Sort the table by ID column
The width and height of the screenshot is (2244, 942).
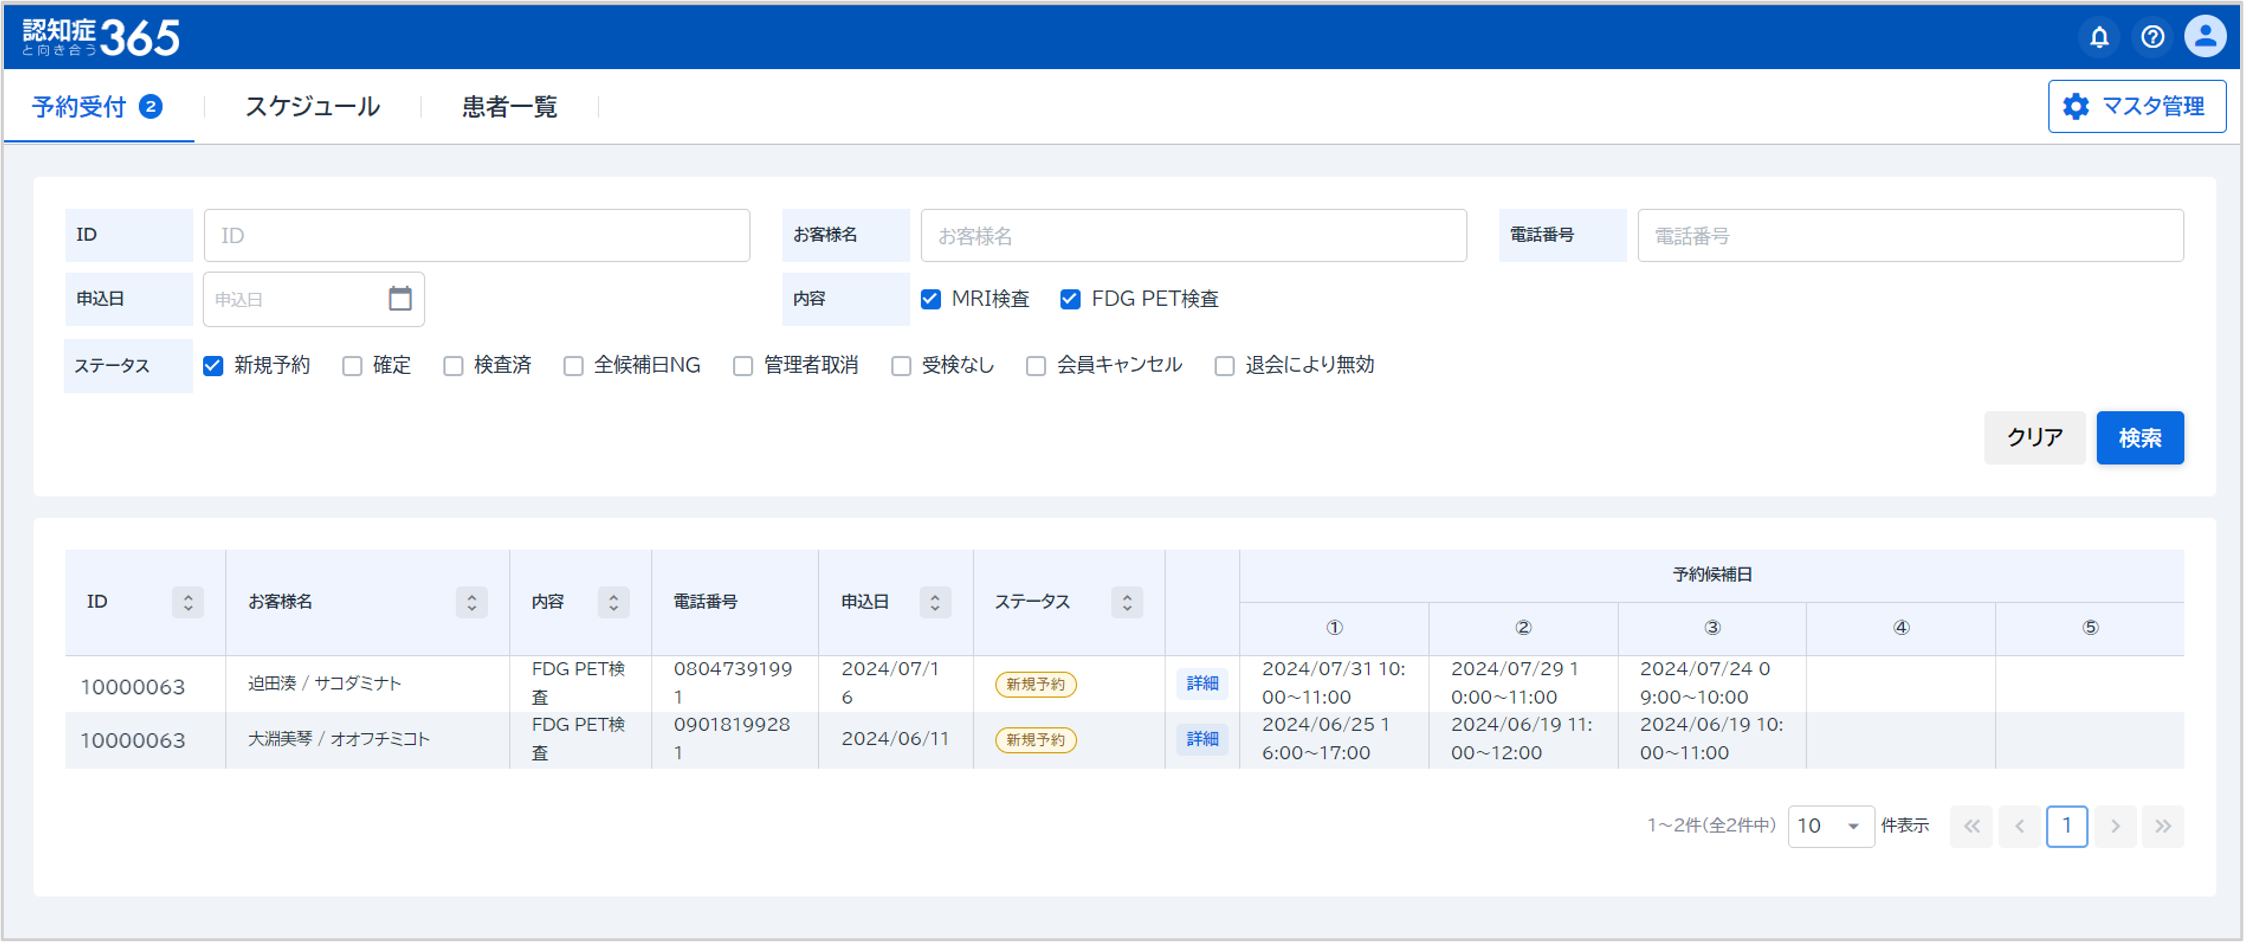187,602
